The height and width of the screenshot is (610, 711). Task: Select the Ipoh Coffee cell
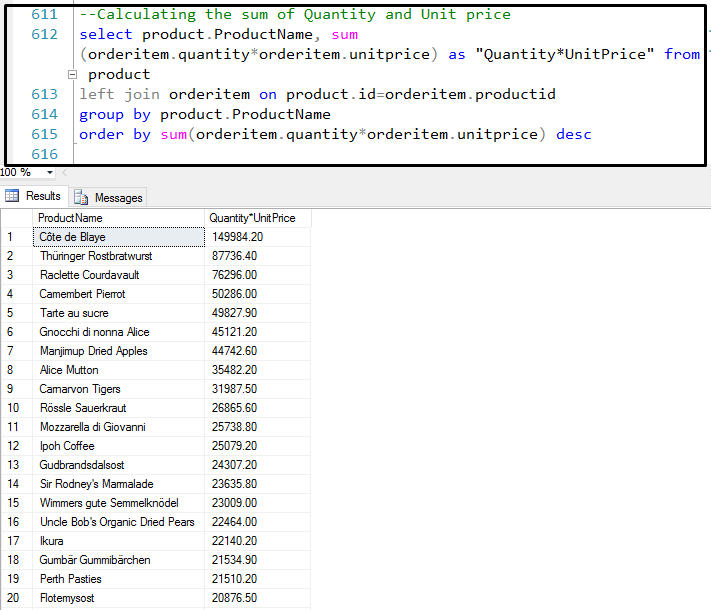[118, 446]
